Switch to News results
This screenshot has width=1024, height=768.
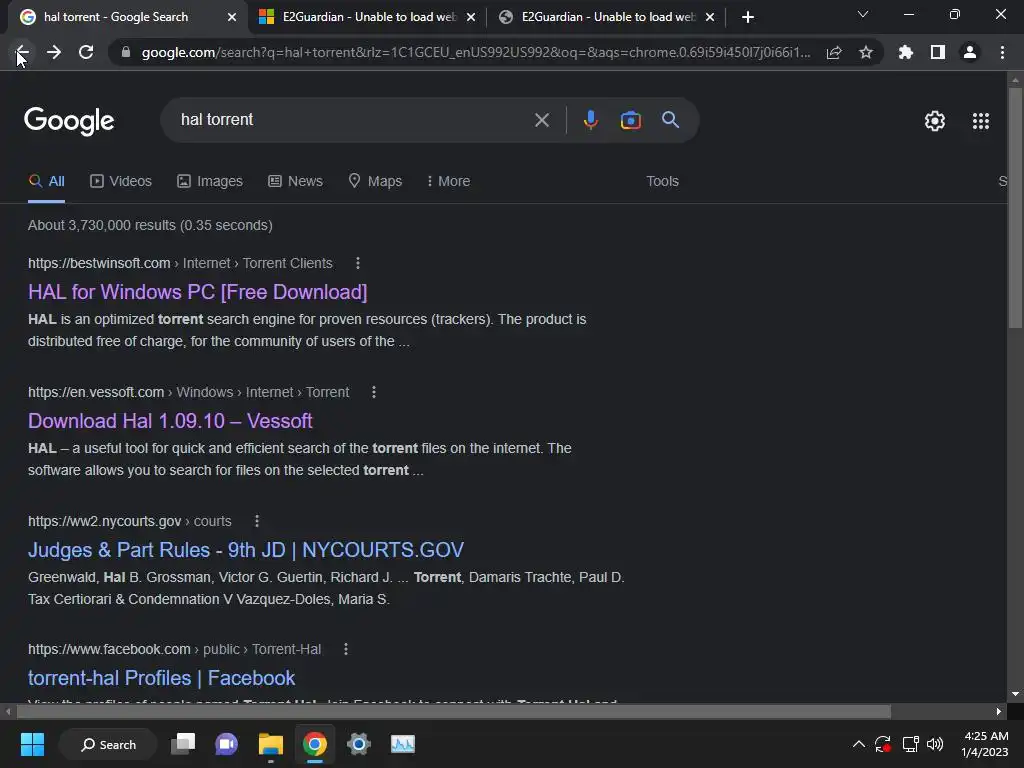pyautogui.click(x=295, y=182)
